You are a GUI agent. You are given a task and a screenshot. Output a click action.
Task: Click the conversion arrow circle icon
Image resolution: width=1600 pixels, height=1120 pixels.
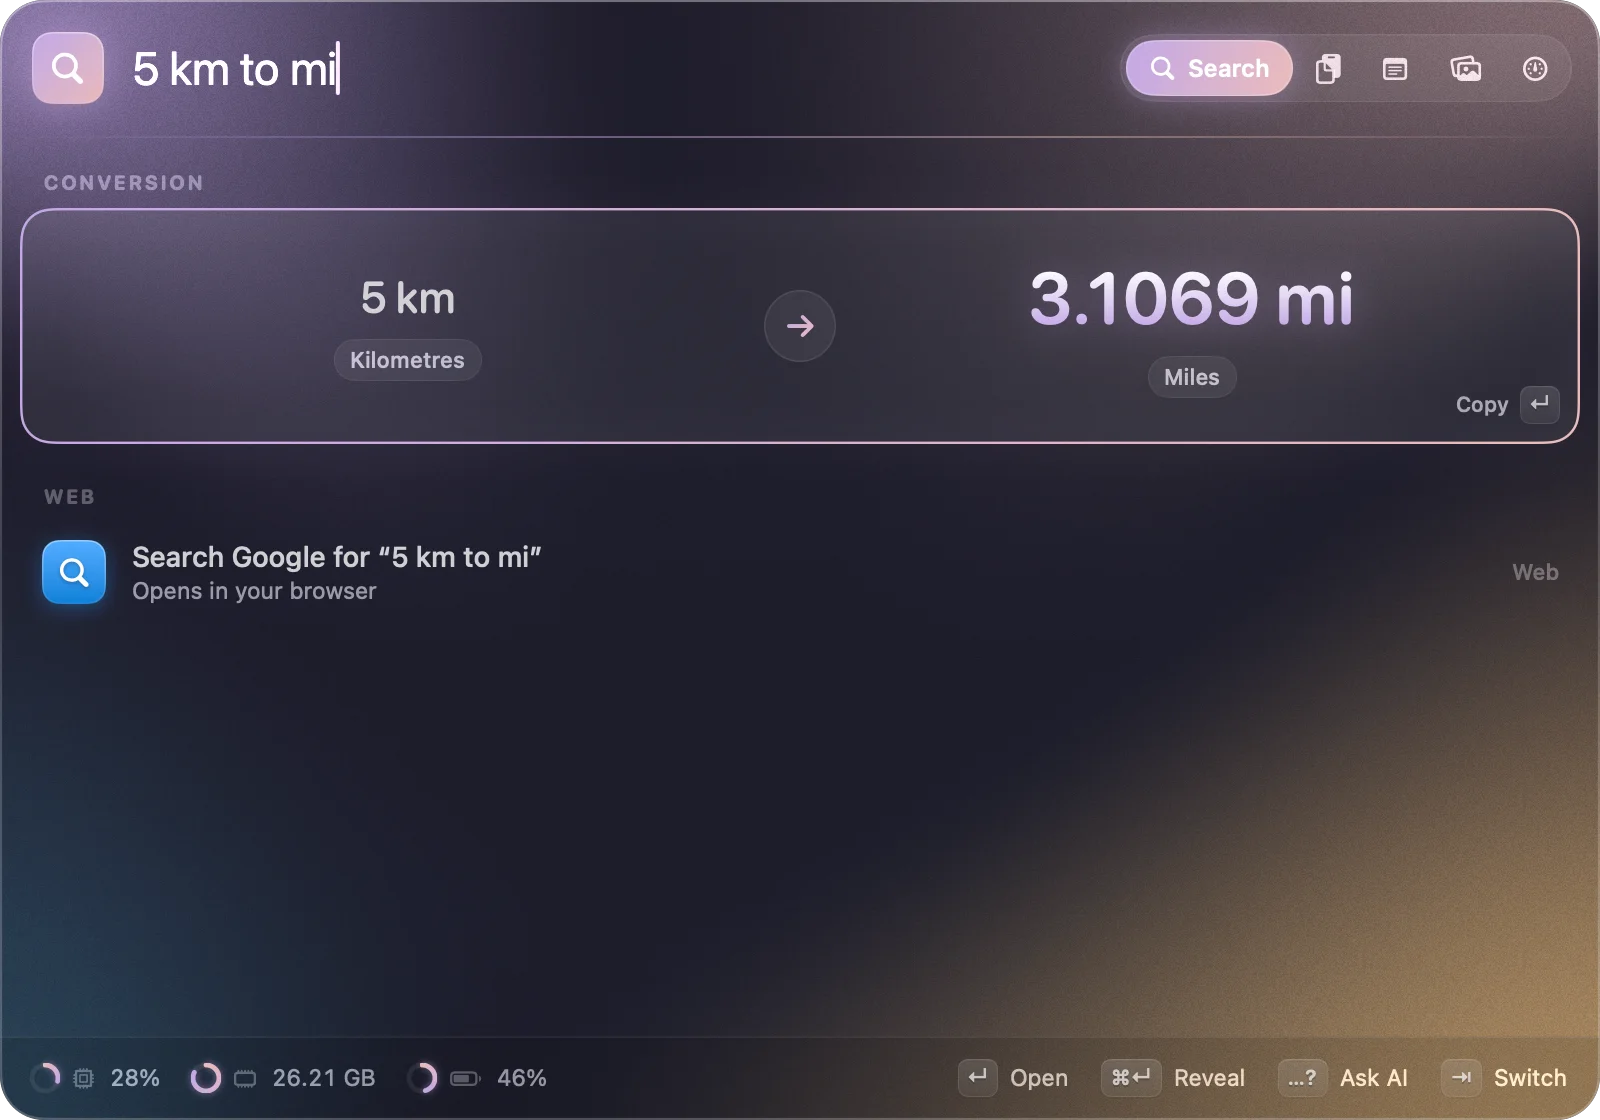[x=800, y=326]
